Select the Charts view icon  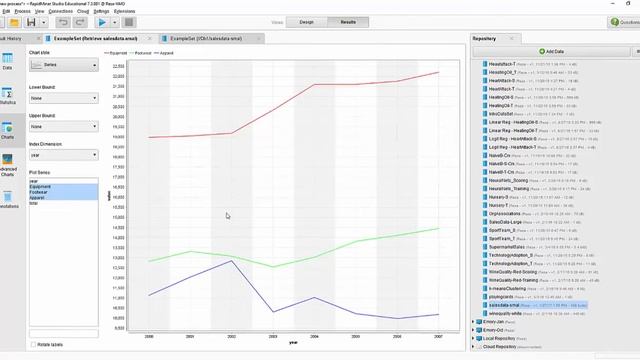pos(7,127)
